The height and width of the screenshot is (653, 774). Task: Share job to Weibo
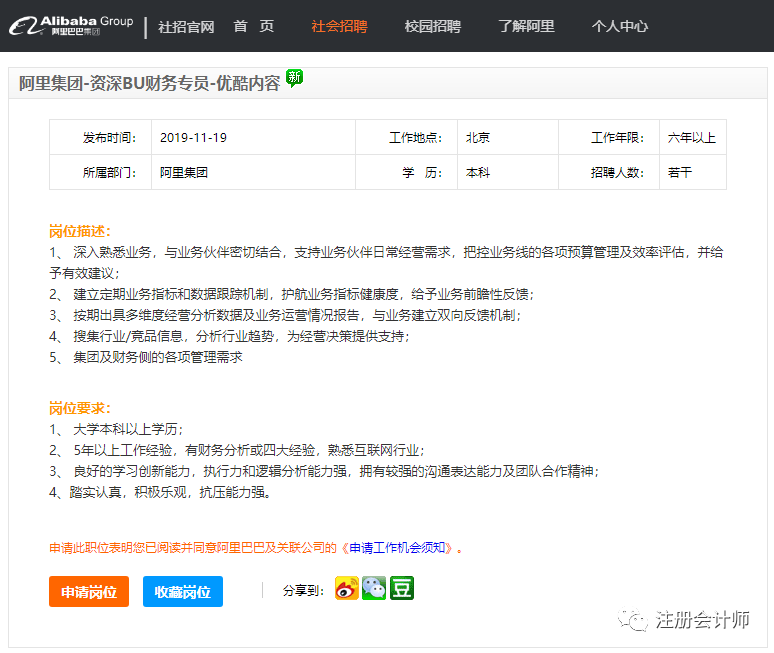pyautogui.click(x=347, y=588)
